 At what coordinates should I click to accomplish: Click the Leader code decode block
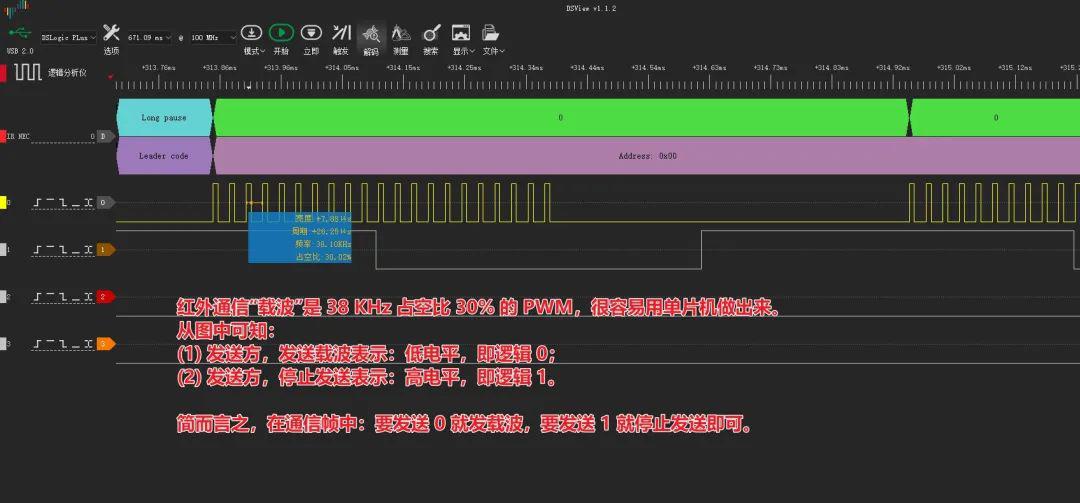[164, 156]
